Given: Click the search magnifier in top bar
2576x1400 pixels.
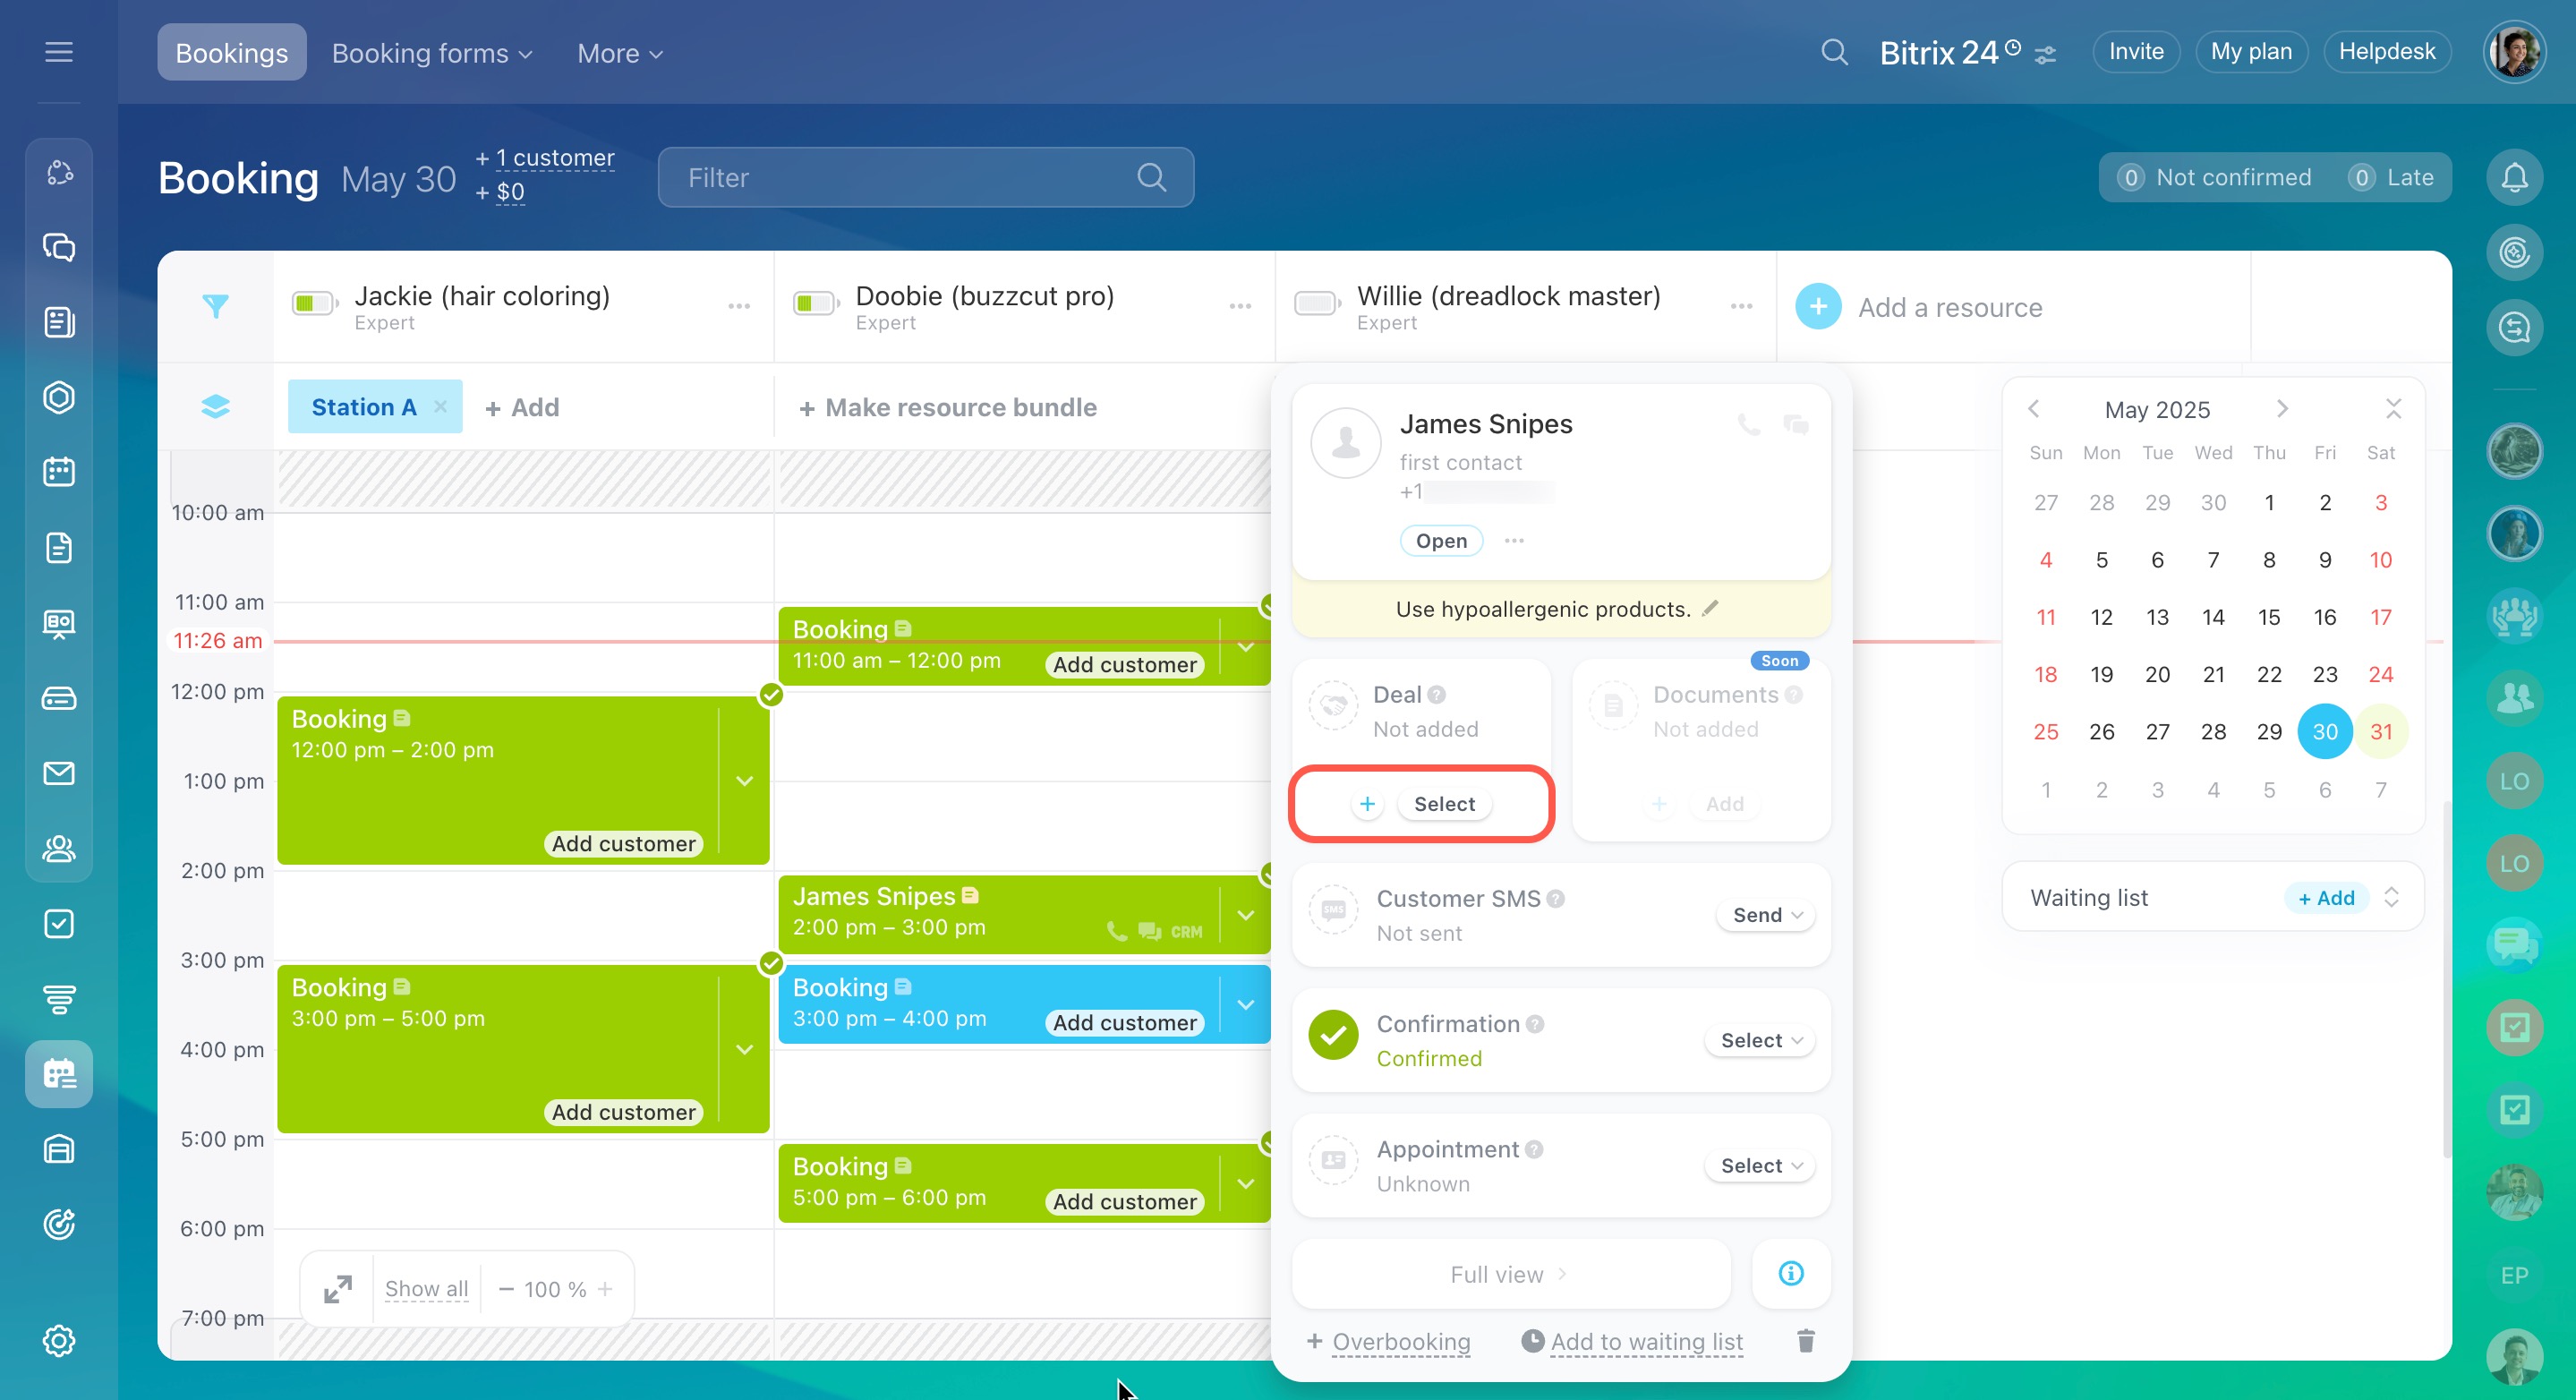Looking at the screenshot, I should pyautogui.click(x=1834, y=52).
